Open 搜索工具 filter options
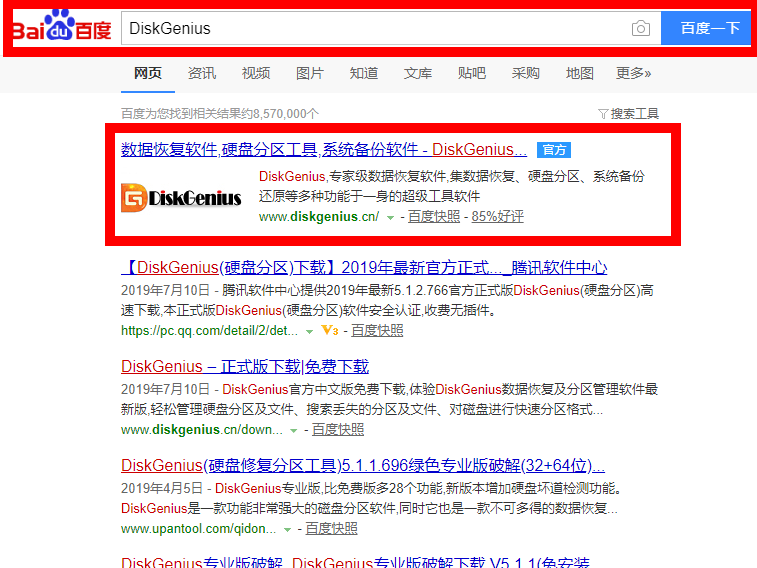757x568 pixels. [629, 114]
